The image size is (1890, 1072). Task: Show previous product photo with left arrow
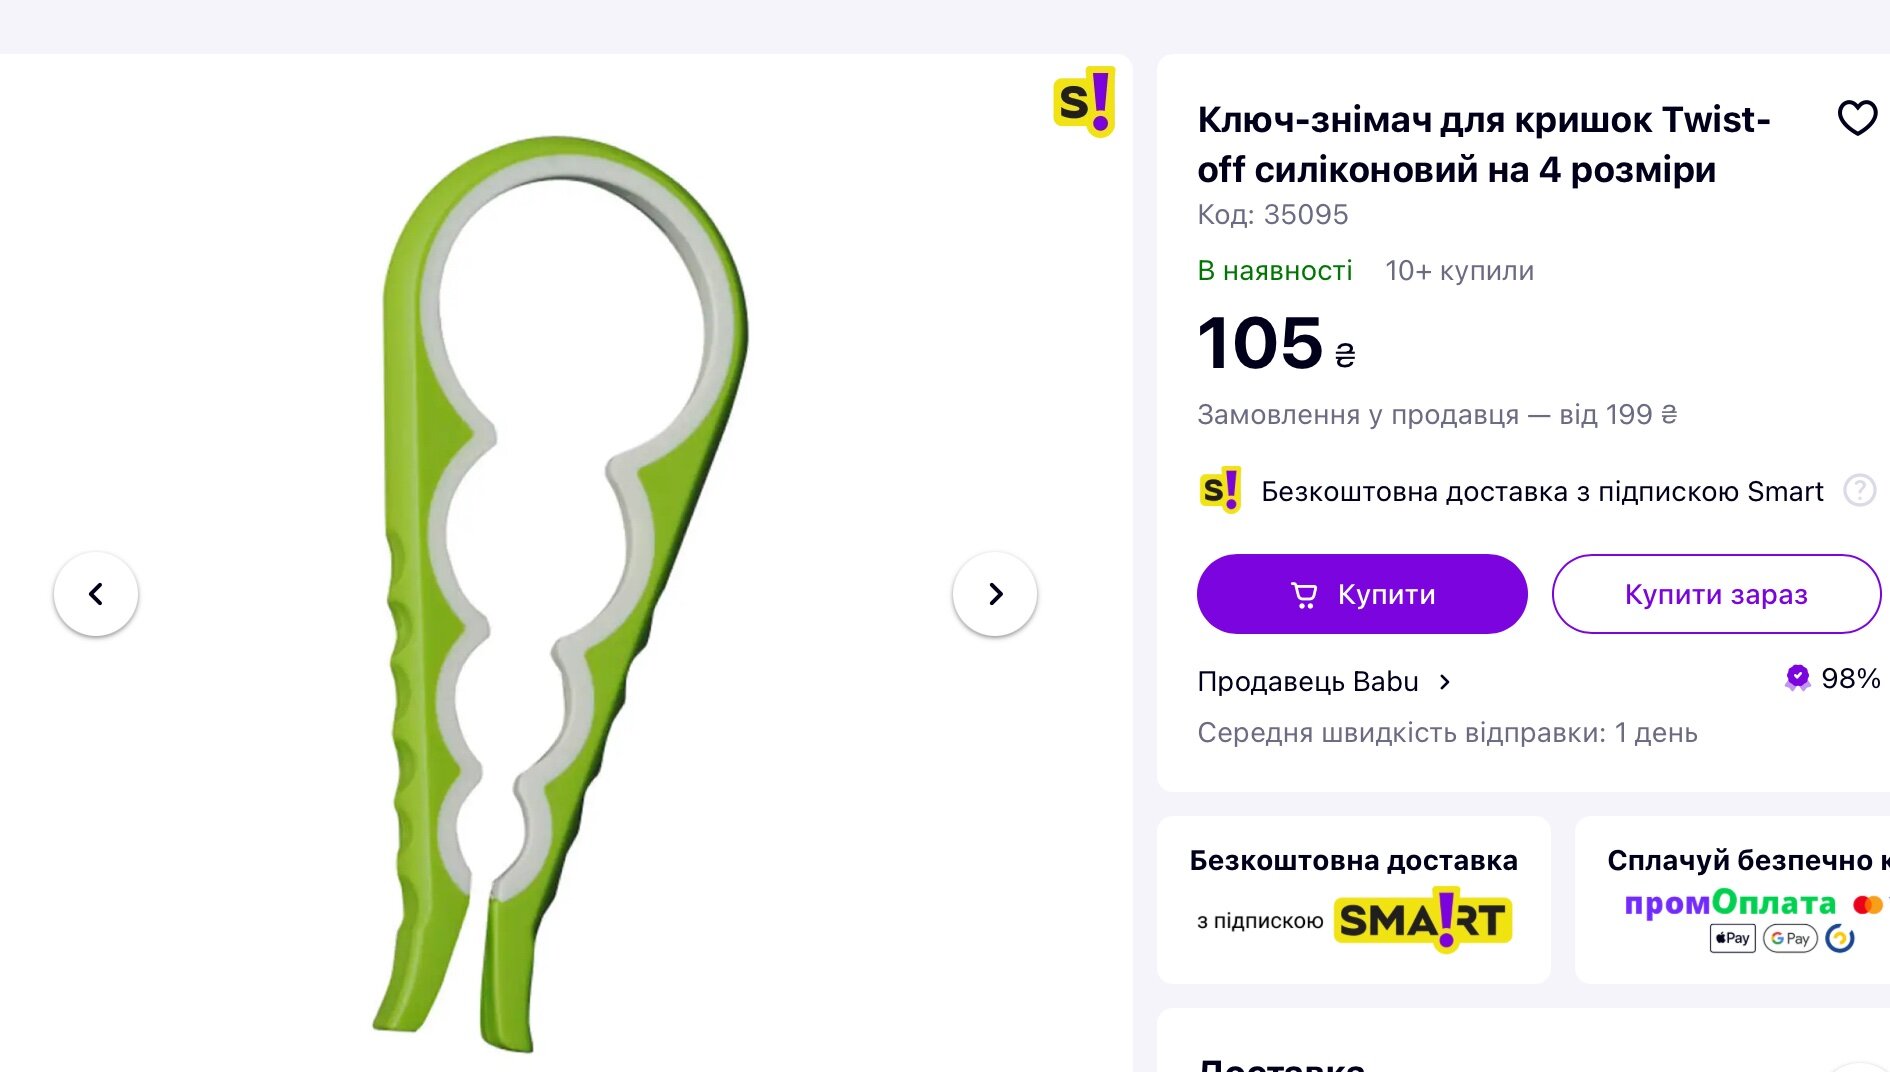point(96,594)
